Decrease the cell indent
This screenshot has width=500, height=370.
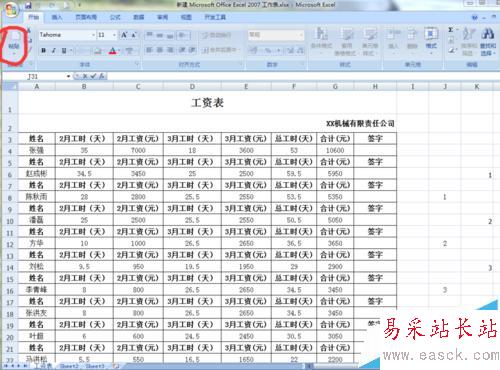point(182,50)
